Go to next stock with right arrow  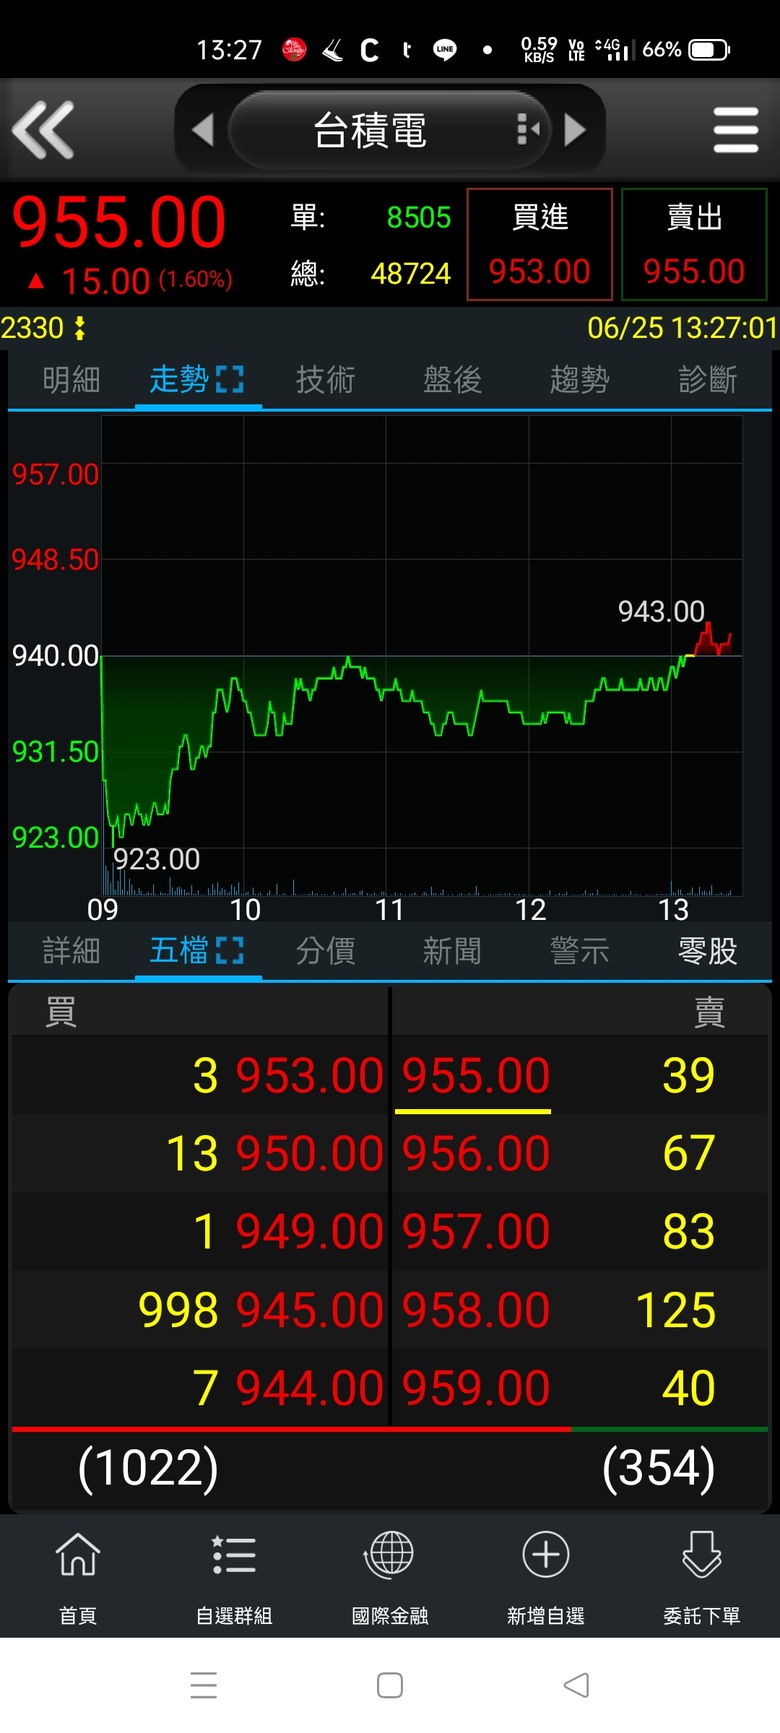(575, 130)
